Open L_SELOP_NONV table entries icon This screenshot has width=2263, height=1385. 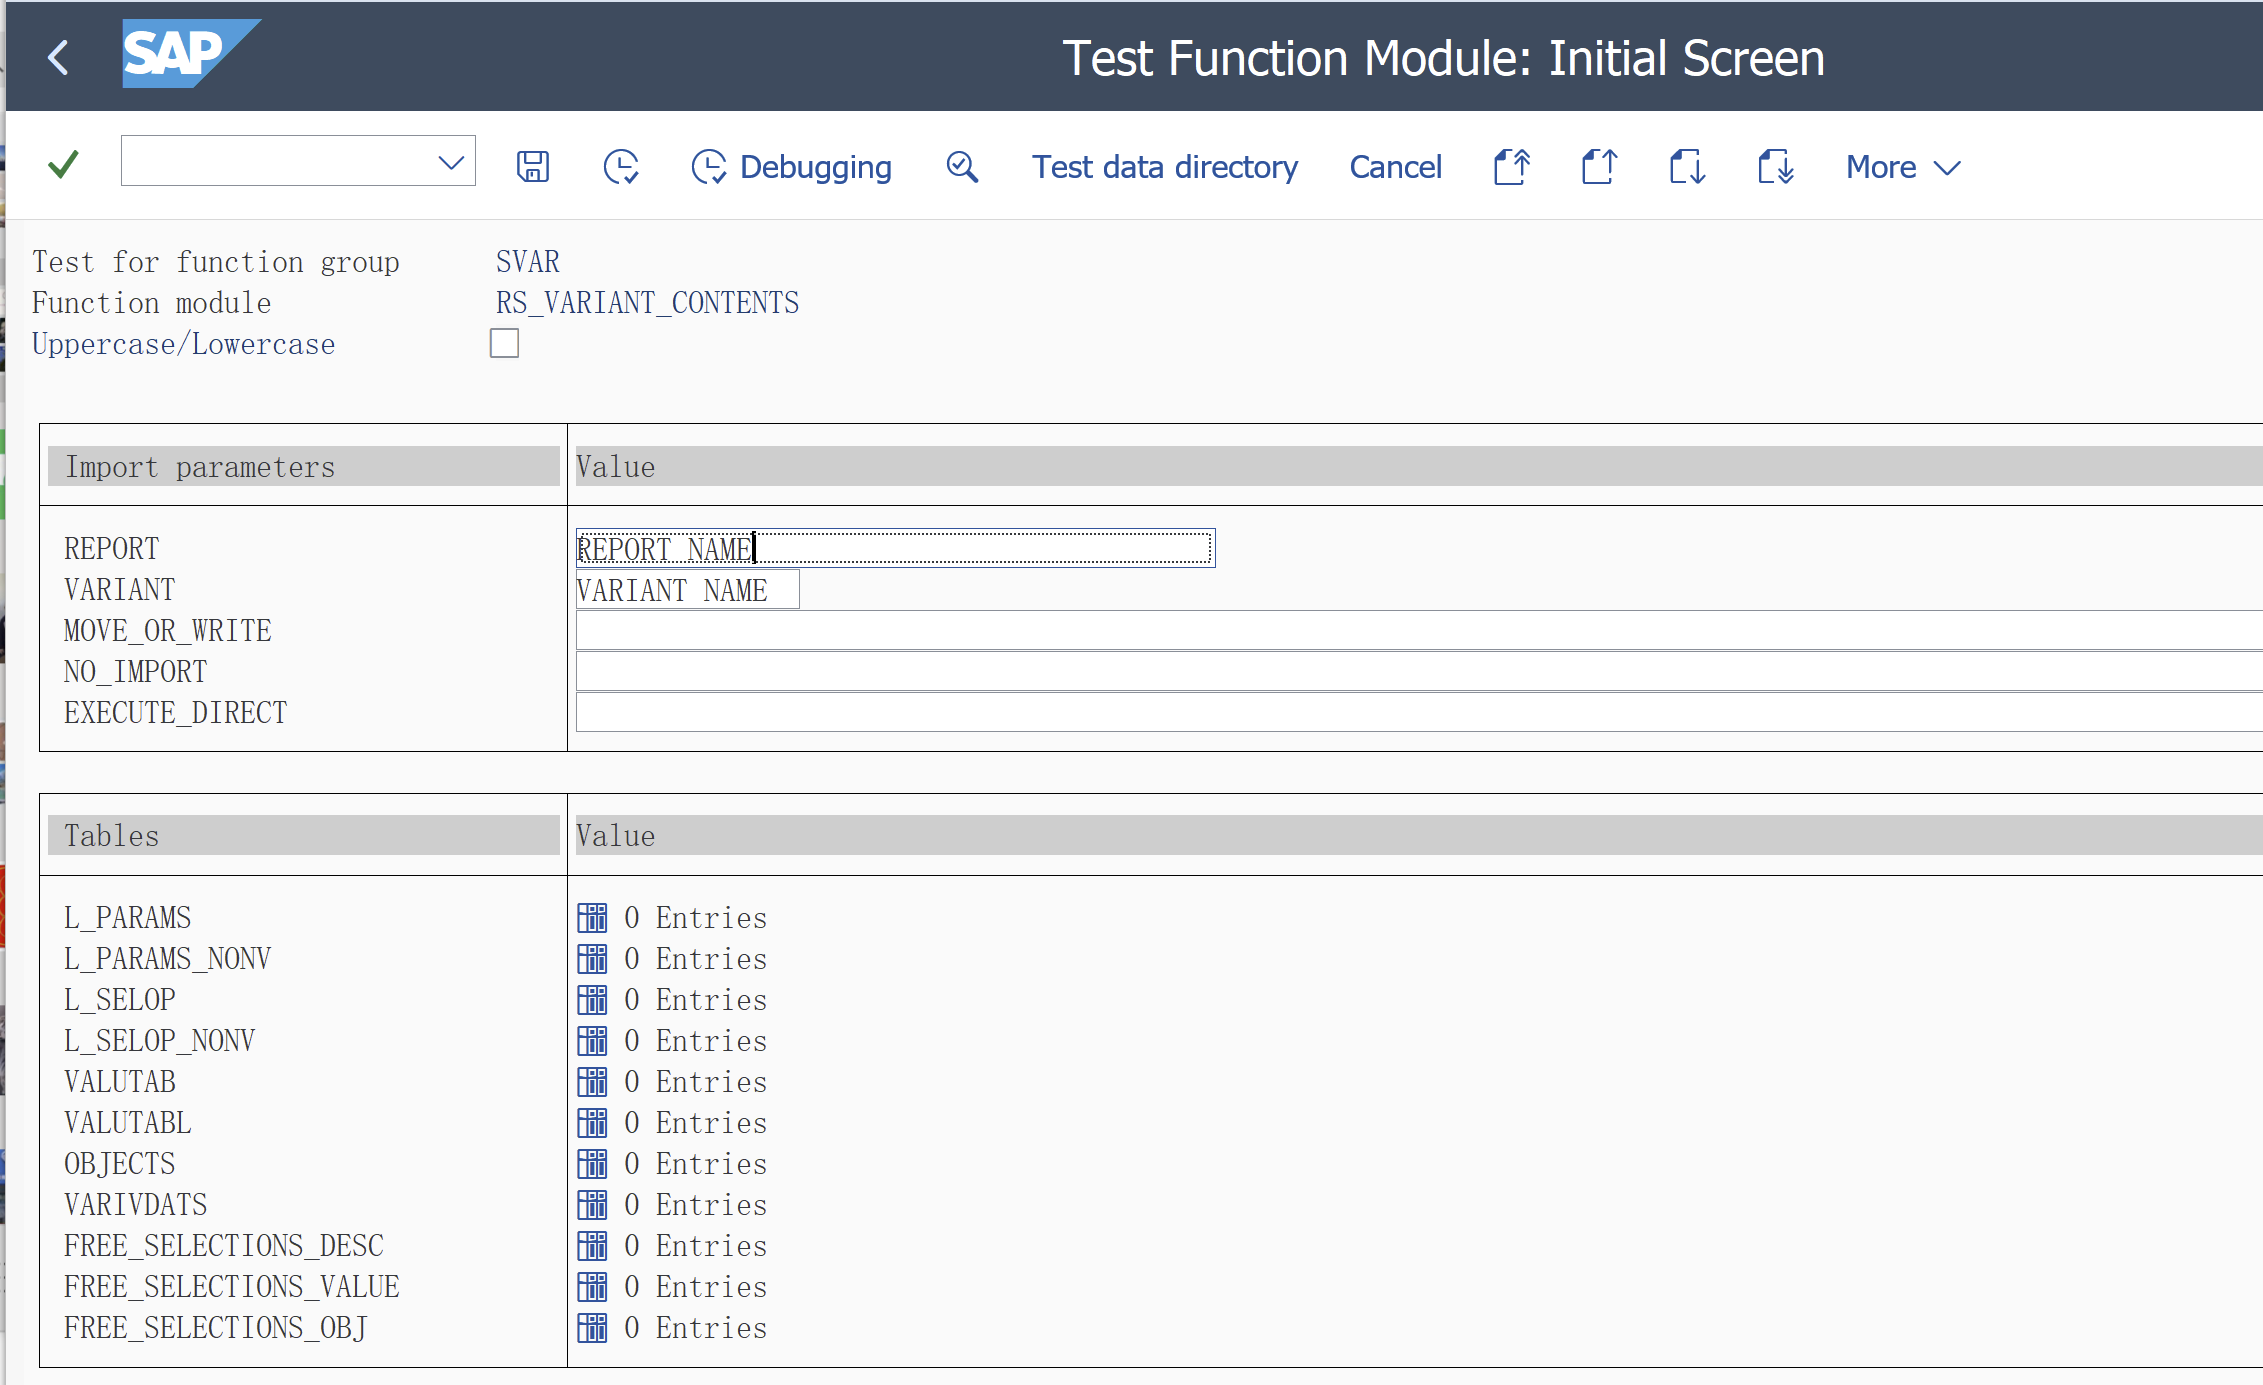(592, 1040)
